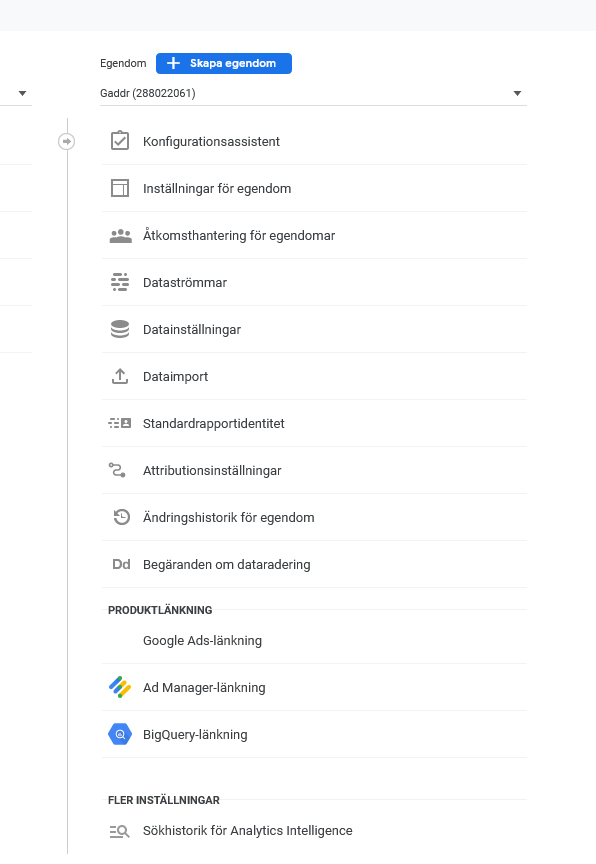Click the Åtkomsthantering för egendomar people icon

(119, 235)
